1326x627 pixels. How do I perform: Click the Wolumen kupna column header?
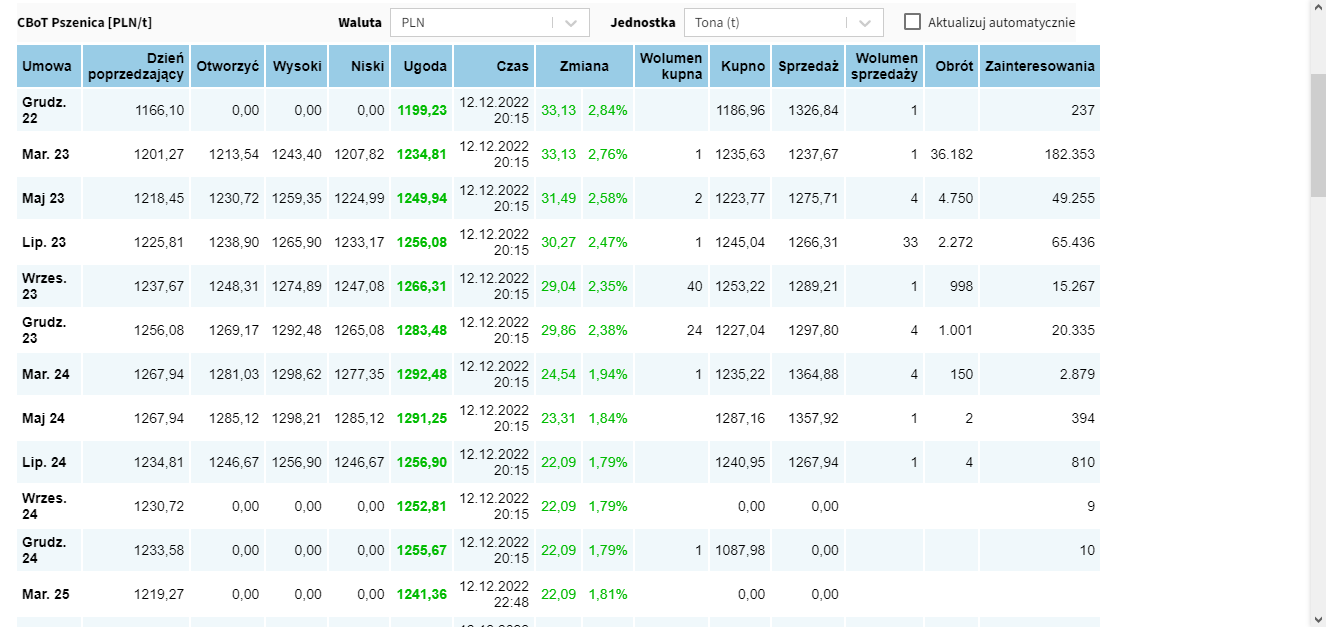point(671,67)
